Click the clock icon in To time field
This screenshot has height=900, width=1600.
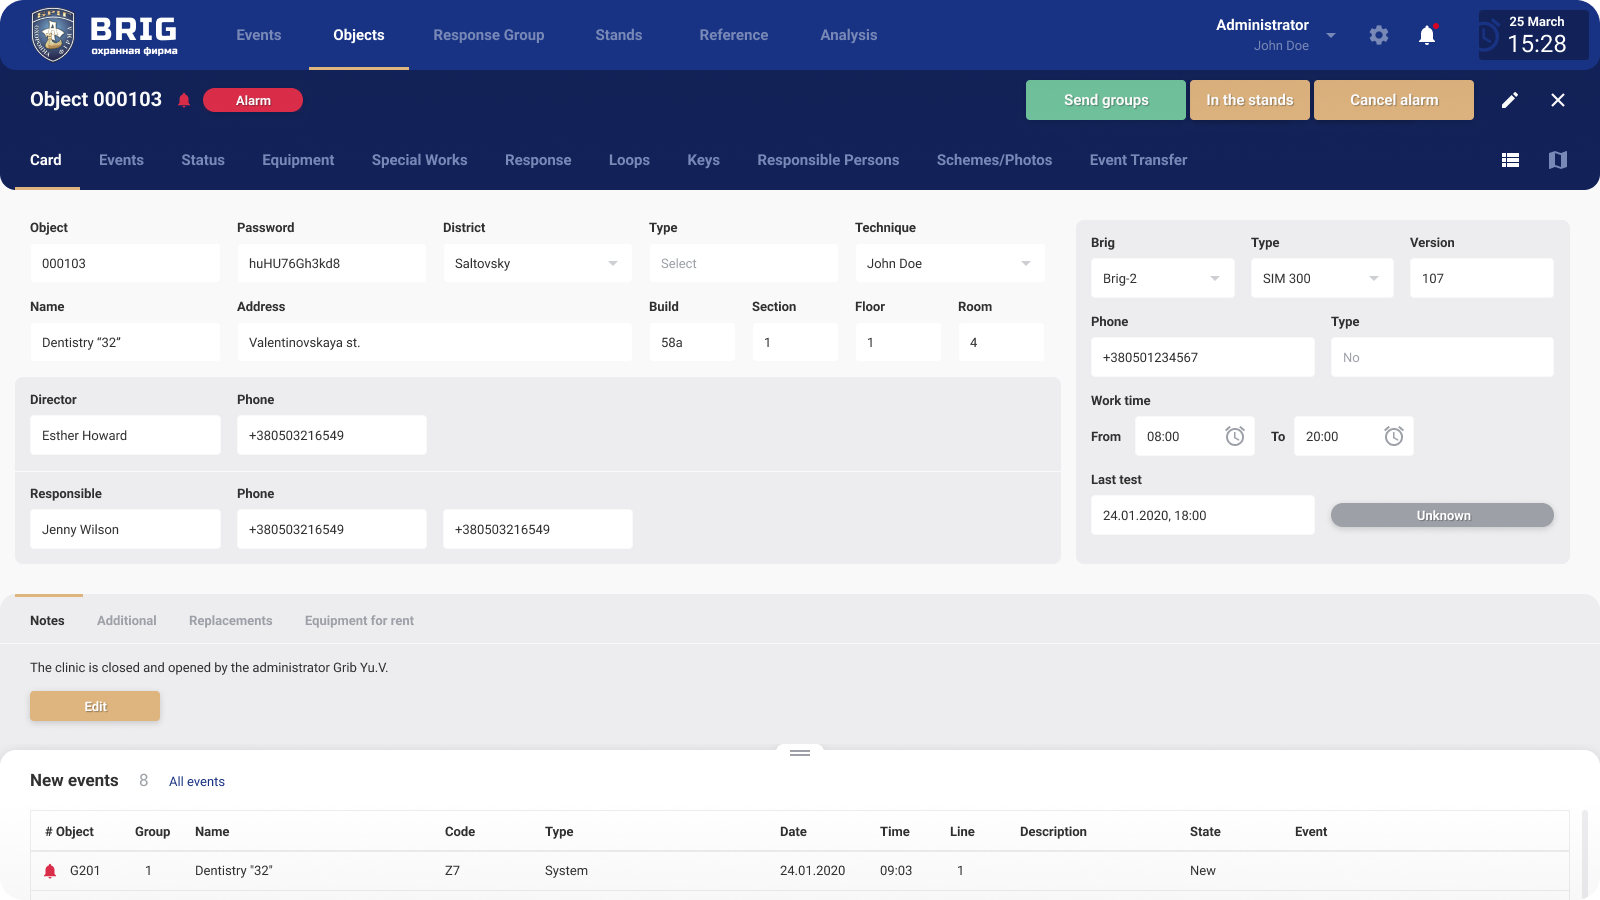click(1394, 436)
